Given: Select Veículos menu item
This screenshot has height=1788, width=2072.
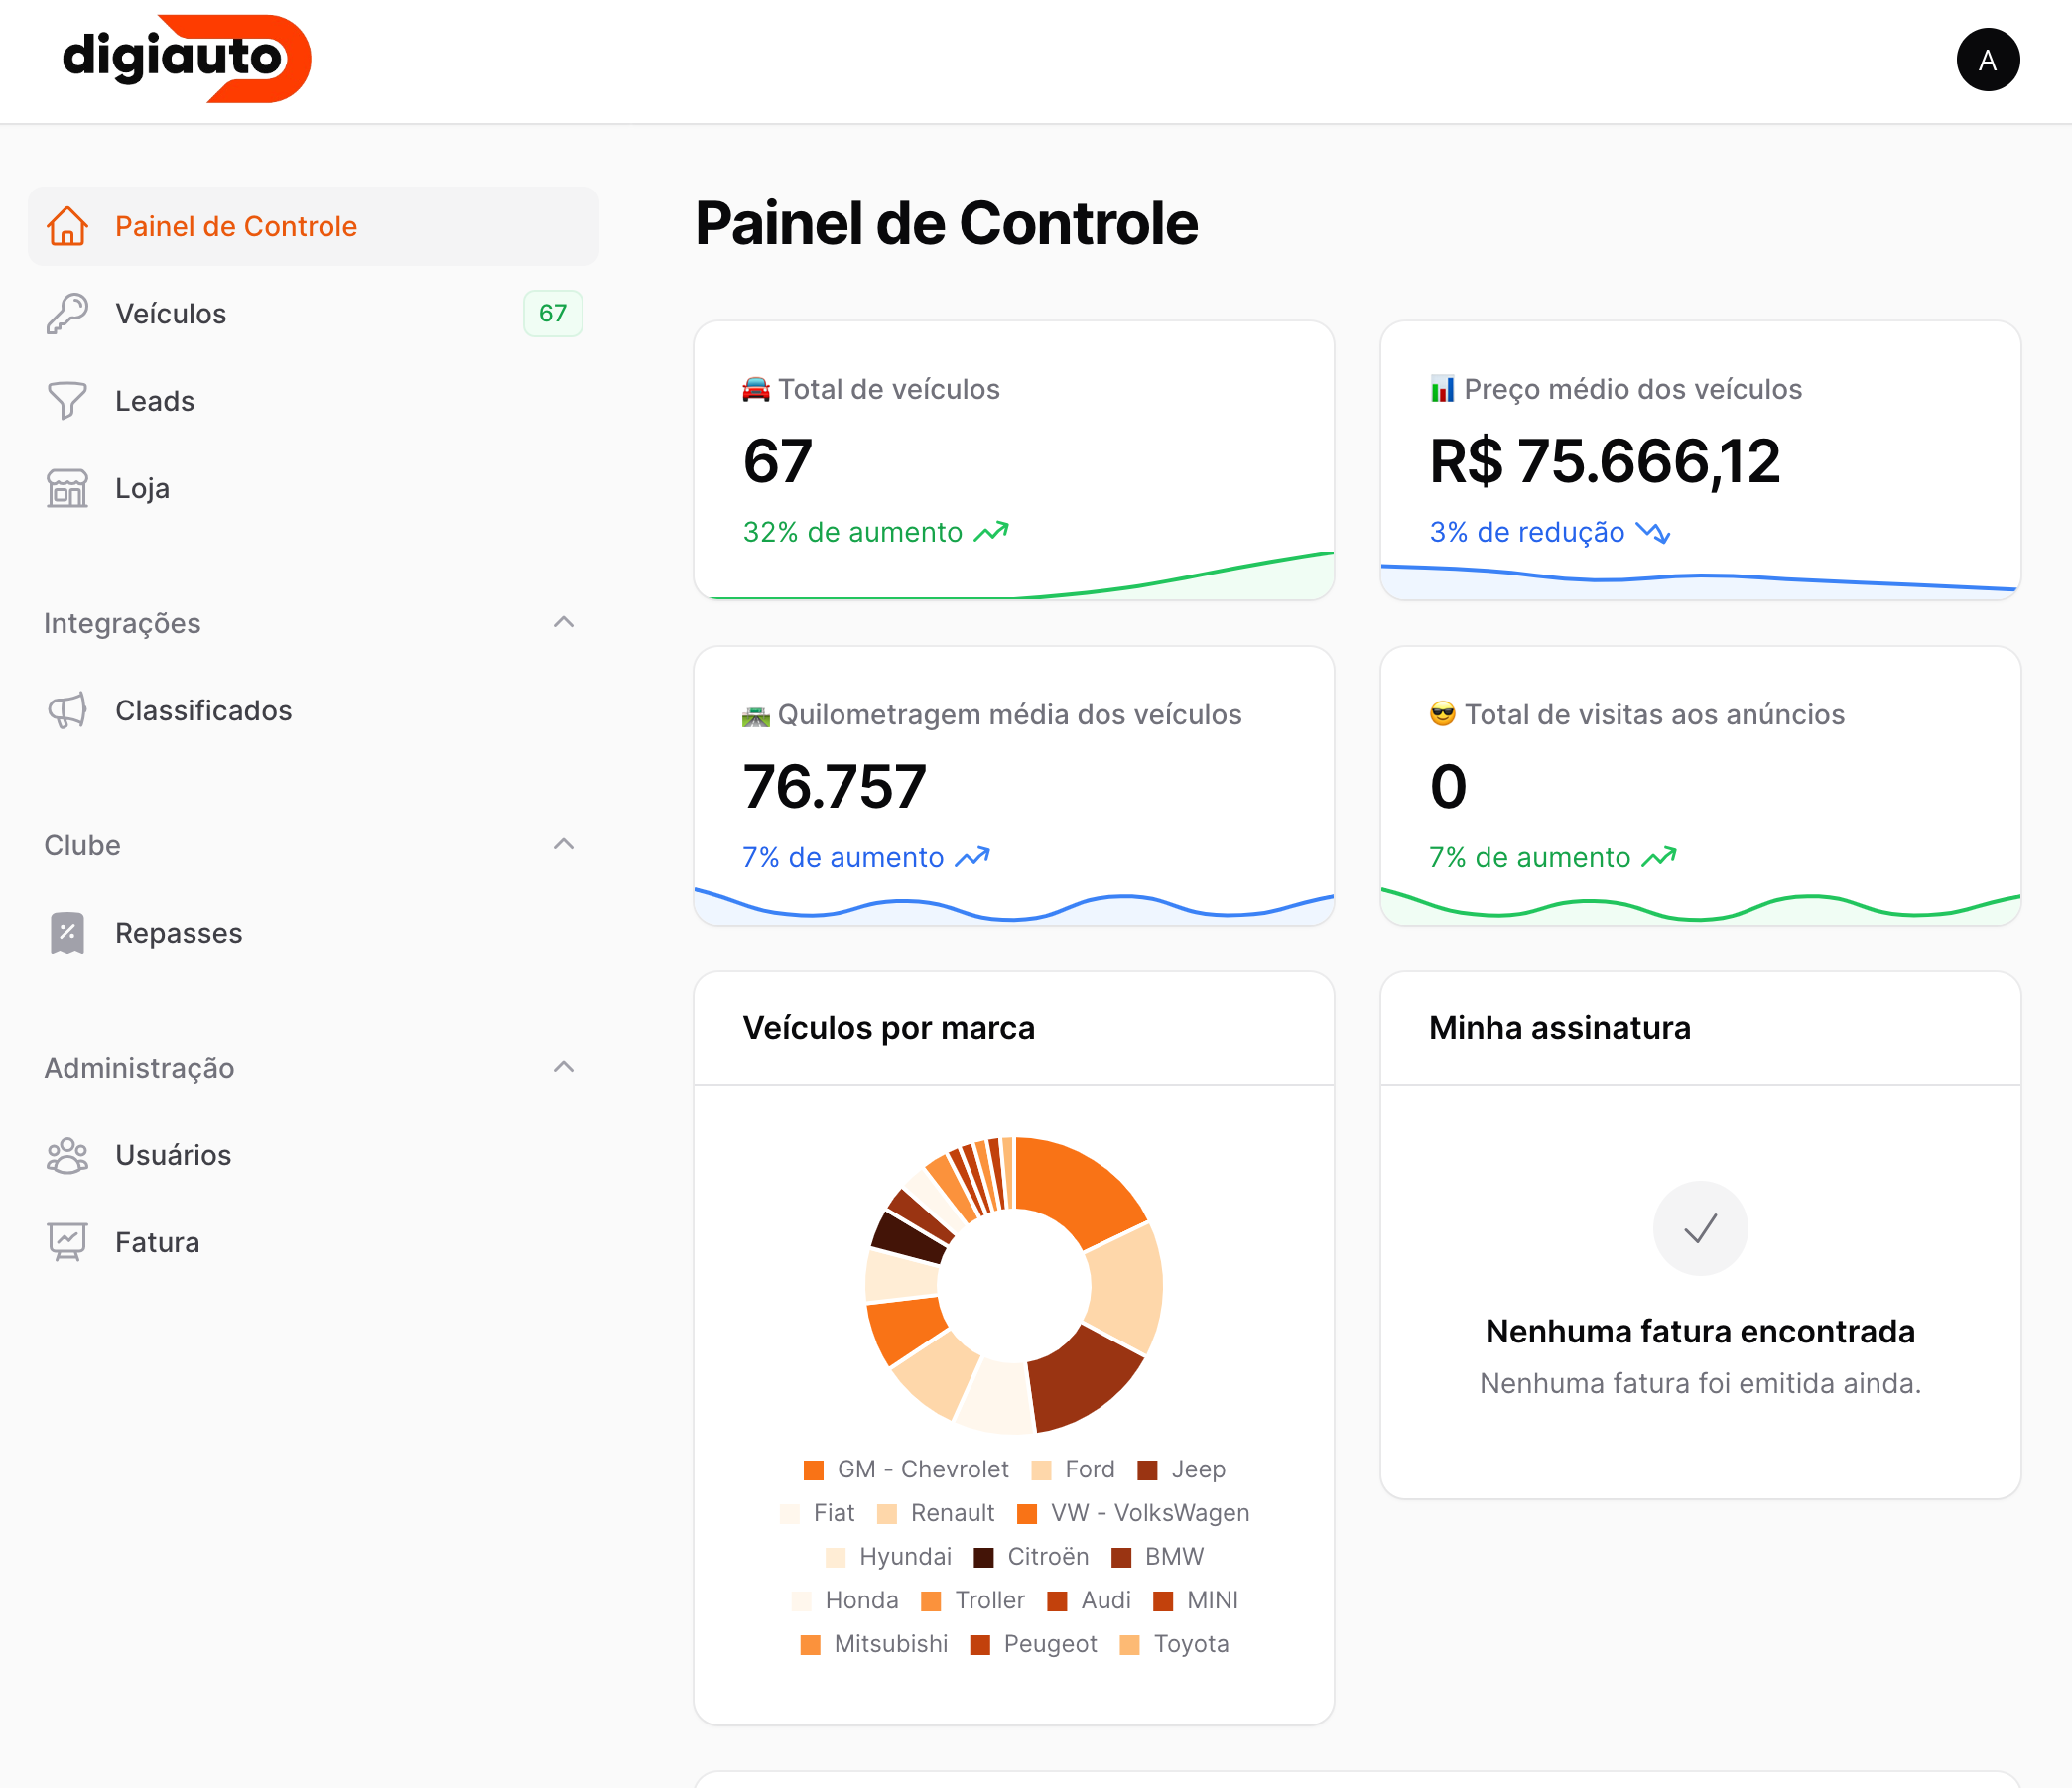Looking at the screenshot, I should 310,314.
